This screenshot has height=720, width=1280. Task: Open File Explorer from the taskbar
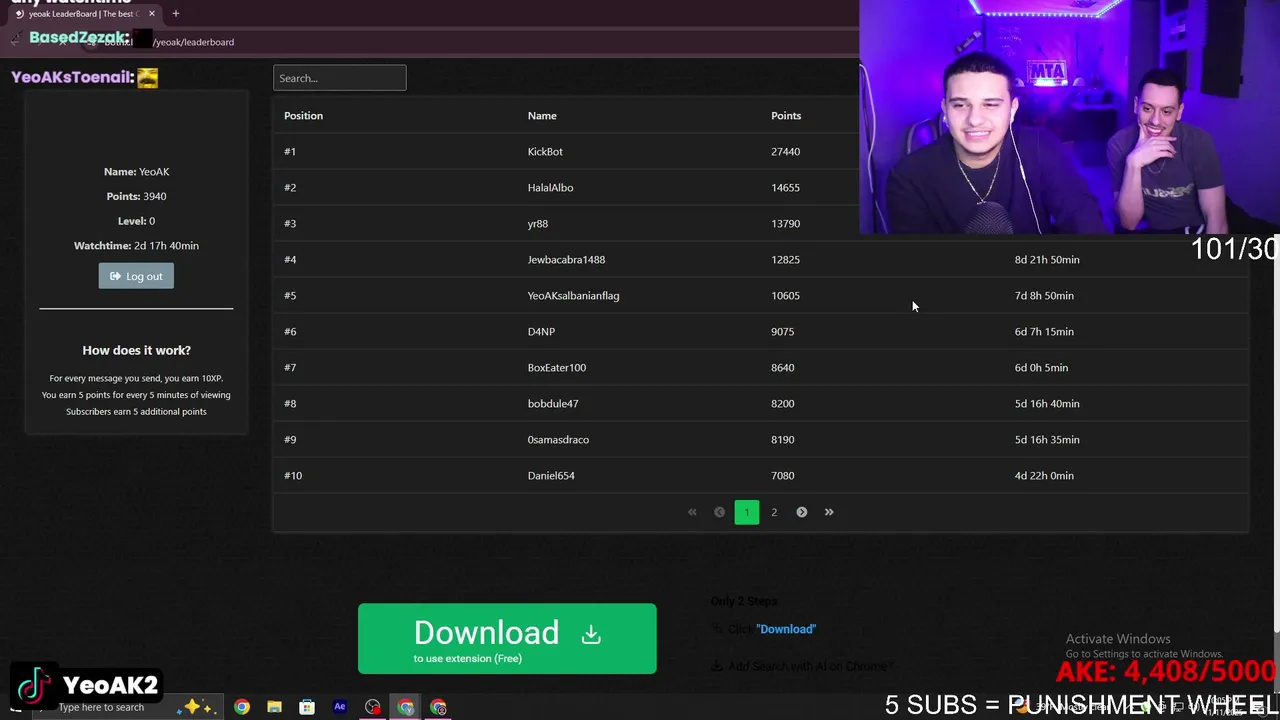[274, 707]
